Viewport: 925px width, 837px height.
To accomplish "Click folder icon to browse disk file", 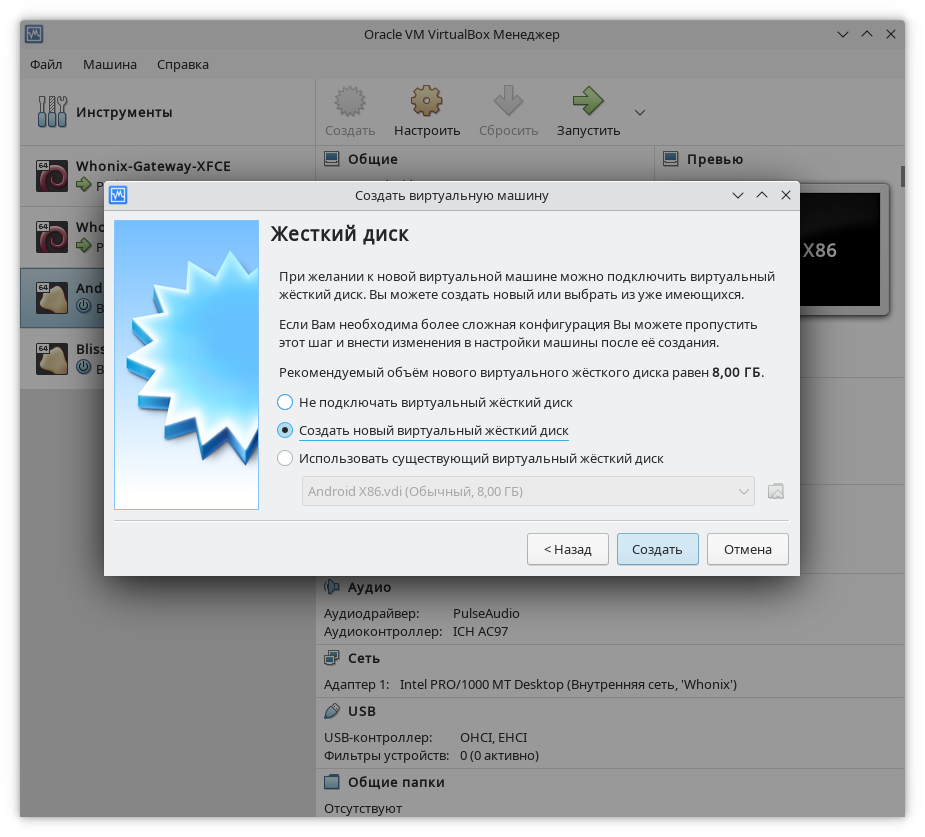I will click(775, 491).
